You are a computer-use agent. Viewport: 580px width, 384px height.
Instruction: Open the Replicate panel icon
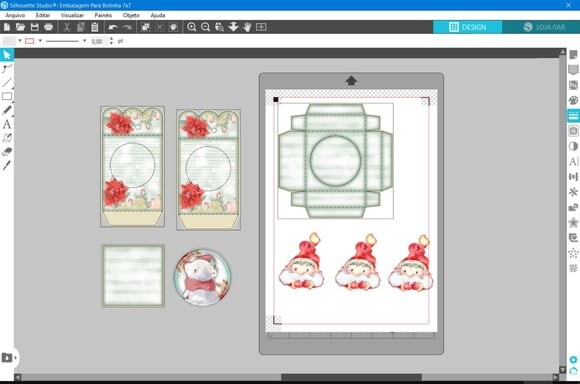point(573,192)
